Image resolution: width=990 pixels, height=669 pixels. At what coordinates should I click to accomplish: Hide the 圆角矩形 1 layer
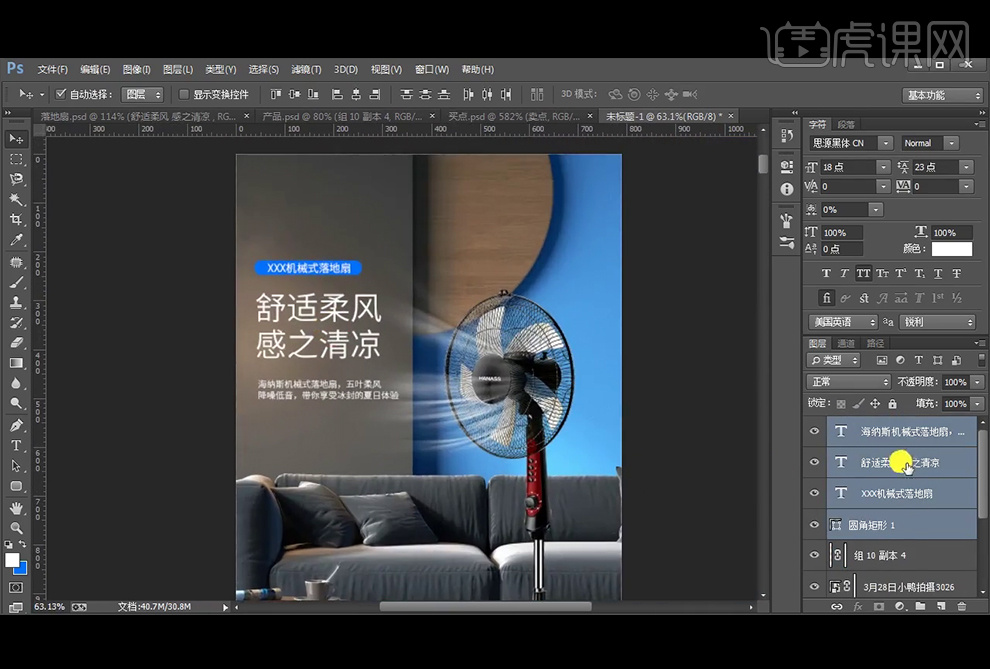tap(814, 524)
